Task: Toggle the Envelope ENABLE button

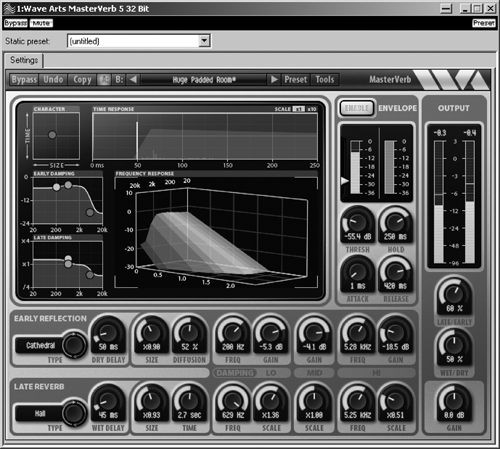Action: (x=357, y=108)
